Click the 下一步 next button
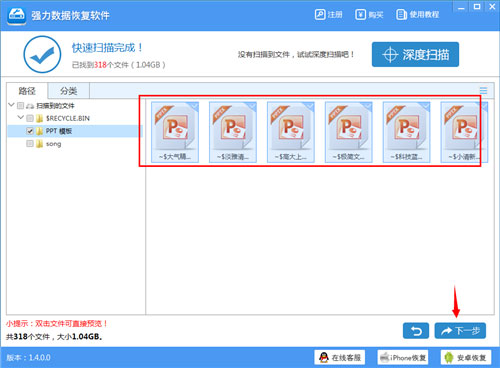This screenshot has width=500, height=368. coord(460,331)
